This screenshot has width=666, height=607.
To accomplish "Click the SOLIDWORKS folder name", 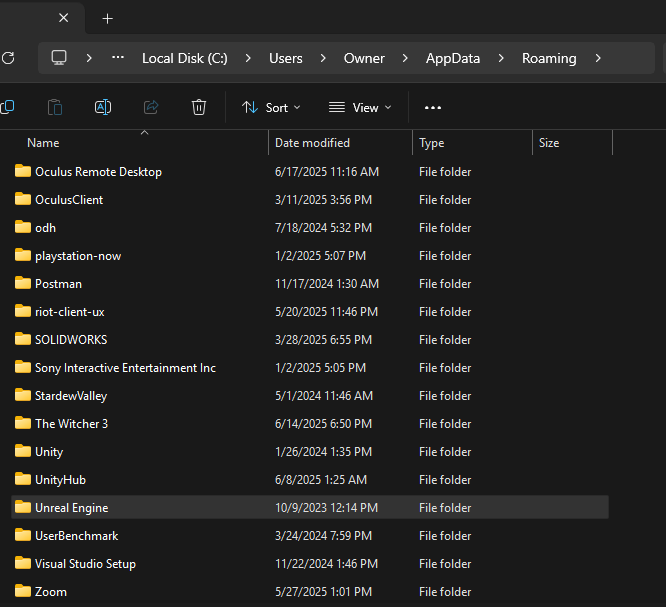I will [71, 340].
